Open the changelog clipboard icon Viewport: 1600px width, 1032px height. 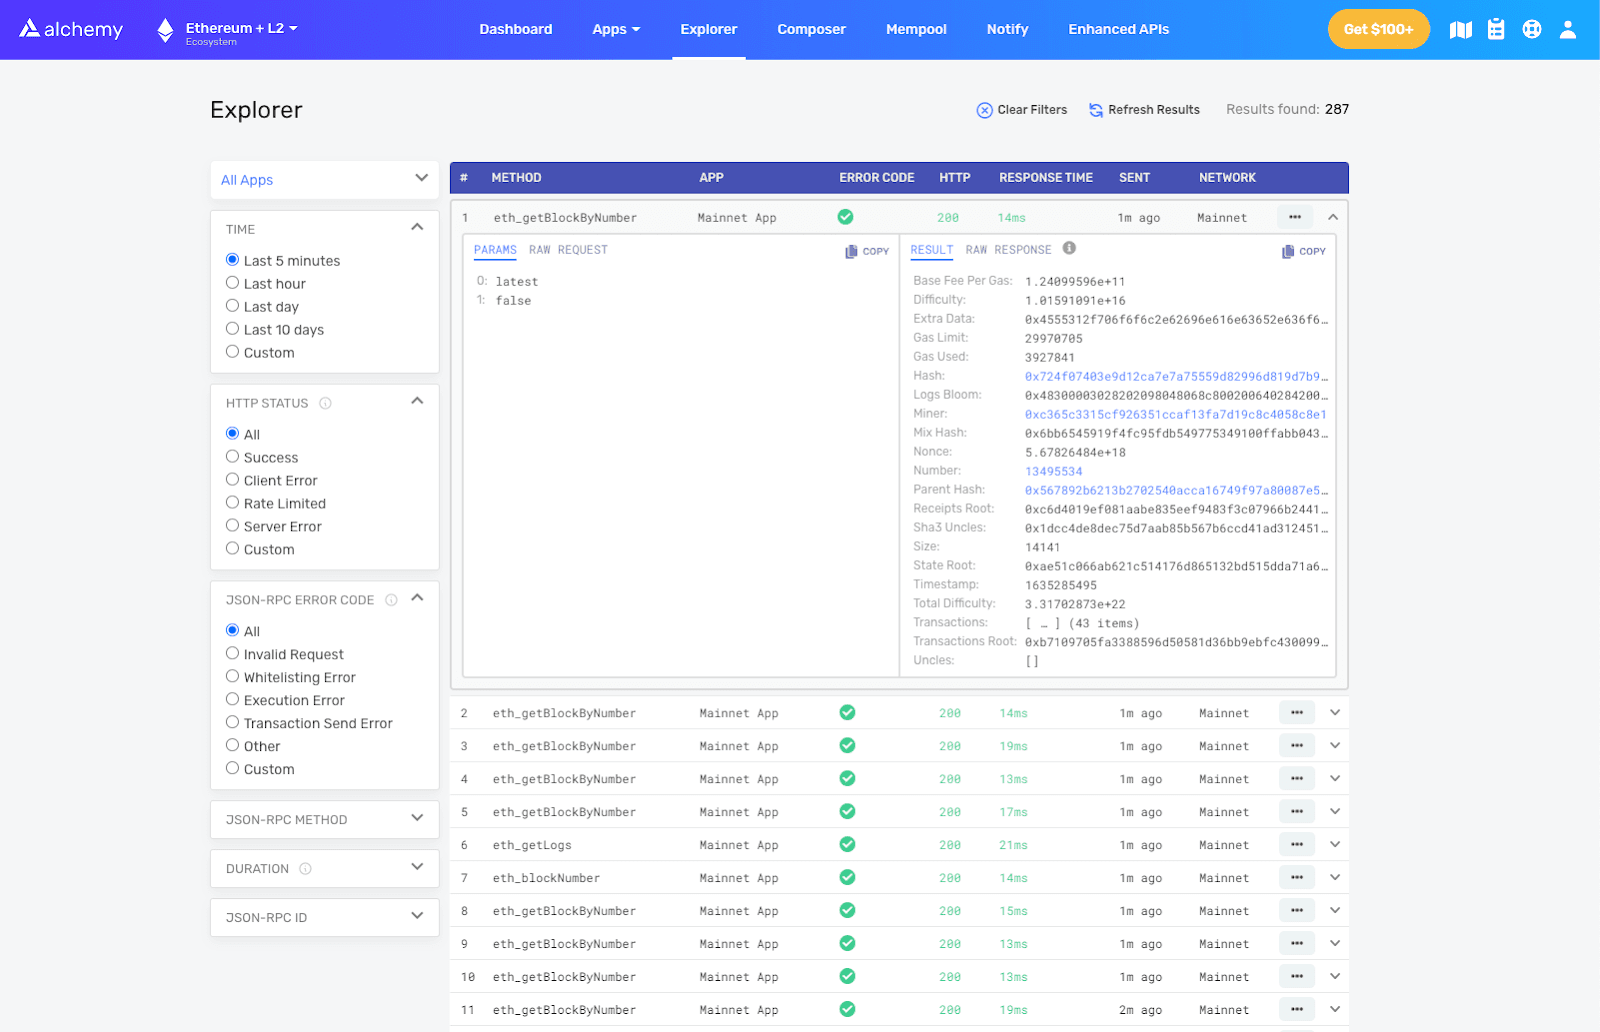click(x=1496, y=29)
